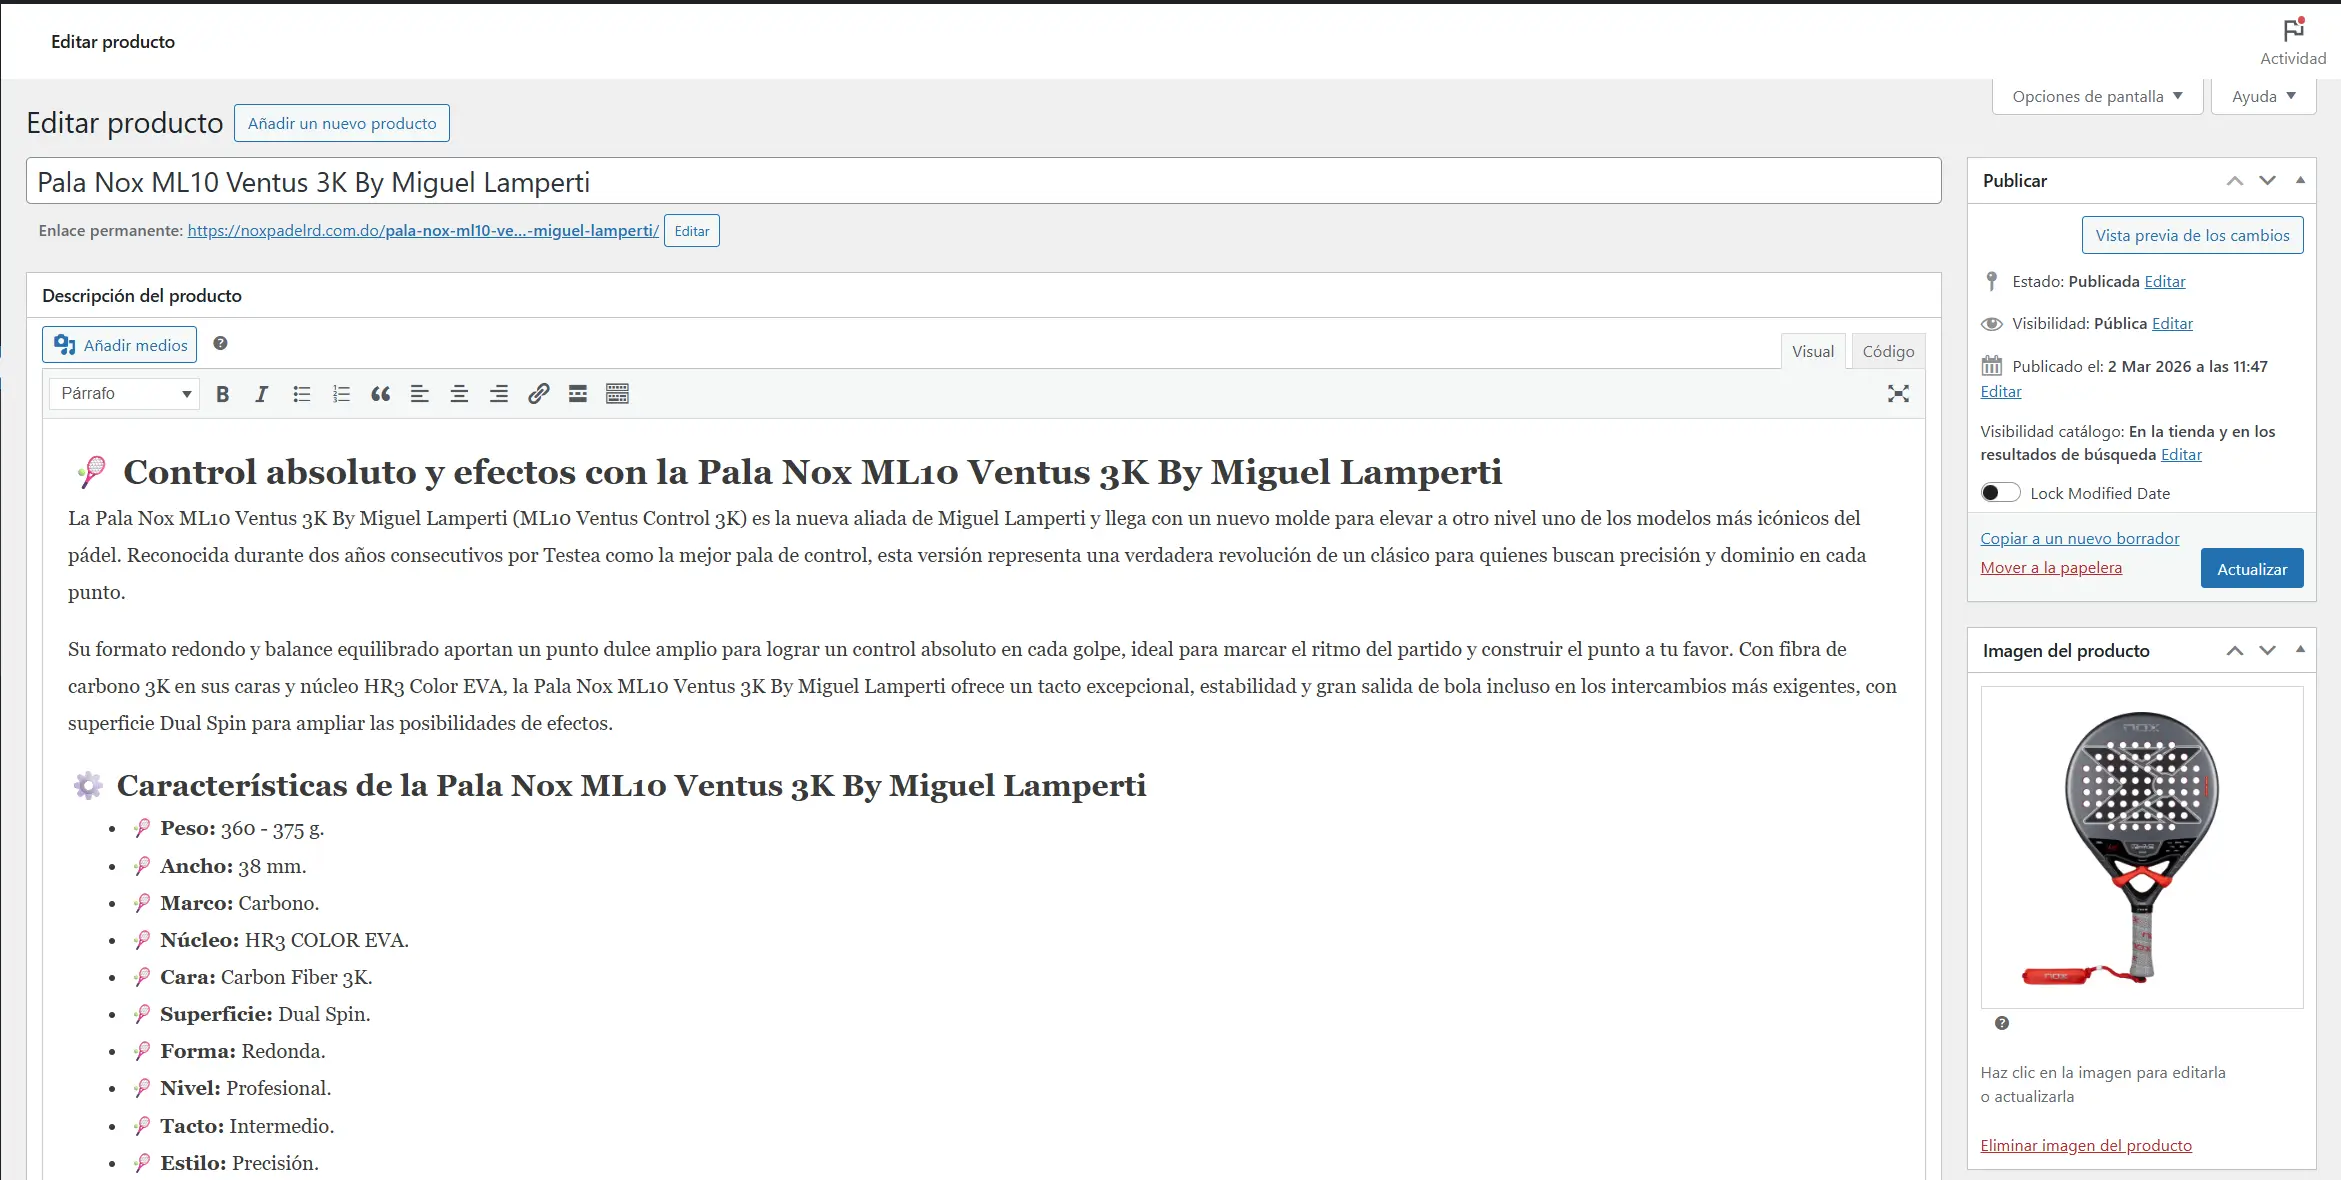Image resolution: width=2341 pixels, height=1180 pixels.
Task: Open the product permalink URL
Action: (x=423, y=231)
